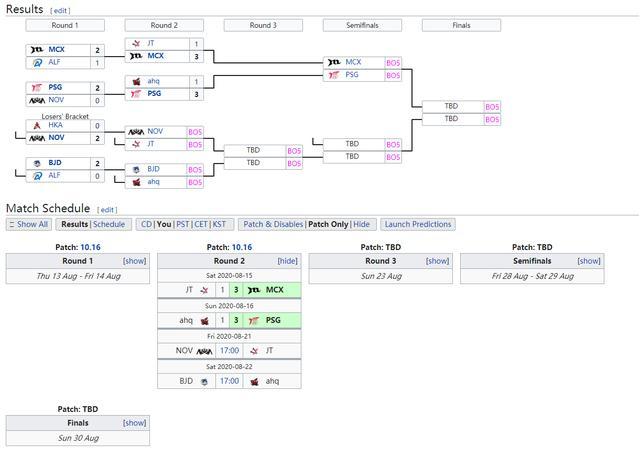
Task: Collapse Round 2 schedule with hide
Action: (287, 261)
